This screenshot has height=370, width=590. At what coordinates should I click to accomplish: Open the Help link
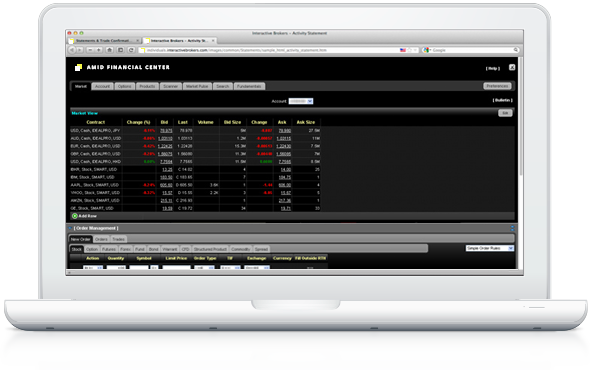tap(493, 69)
